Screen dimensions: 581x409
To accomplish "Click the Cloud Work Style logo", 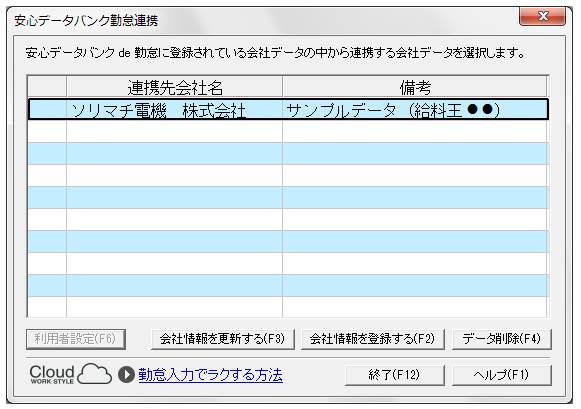I will coord(70,374).
